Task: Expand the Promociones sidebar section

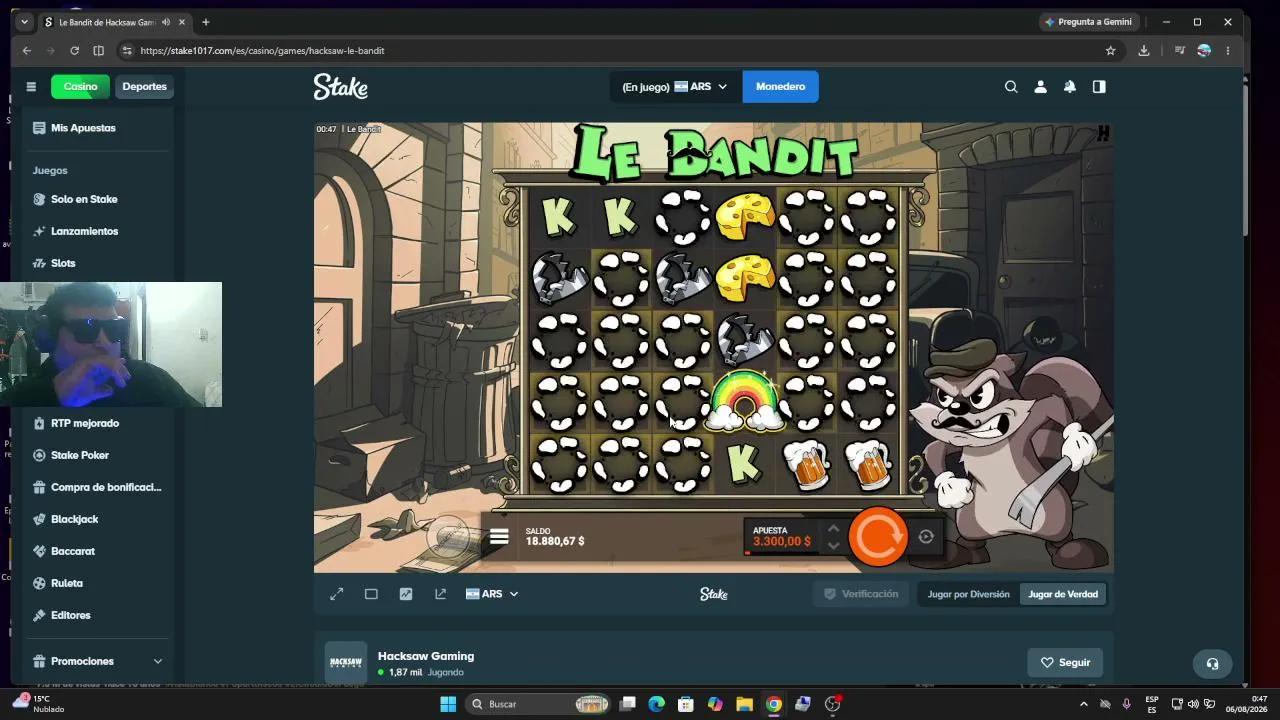Action: 97,661
